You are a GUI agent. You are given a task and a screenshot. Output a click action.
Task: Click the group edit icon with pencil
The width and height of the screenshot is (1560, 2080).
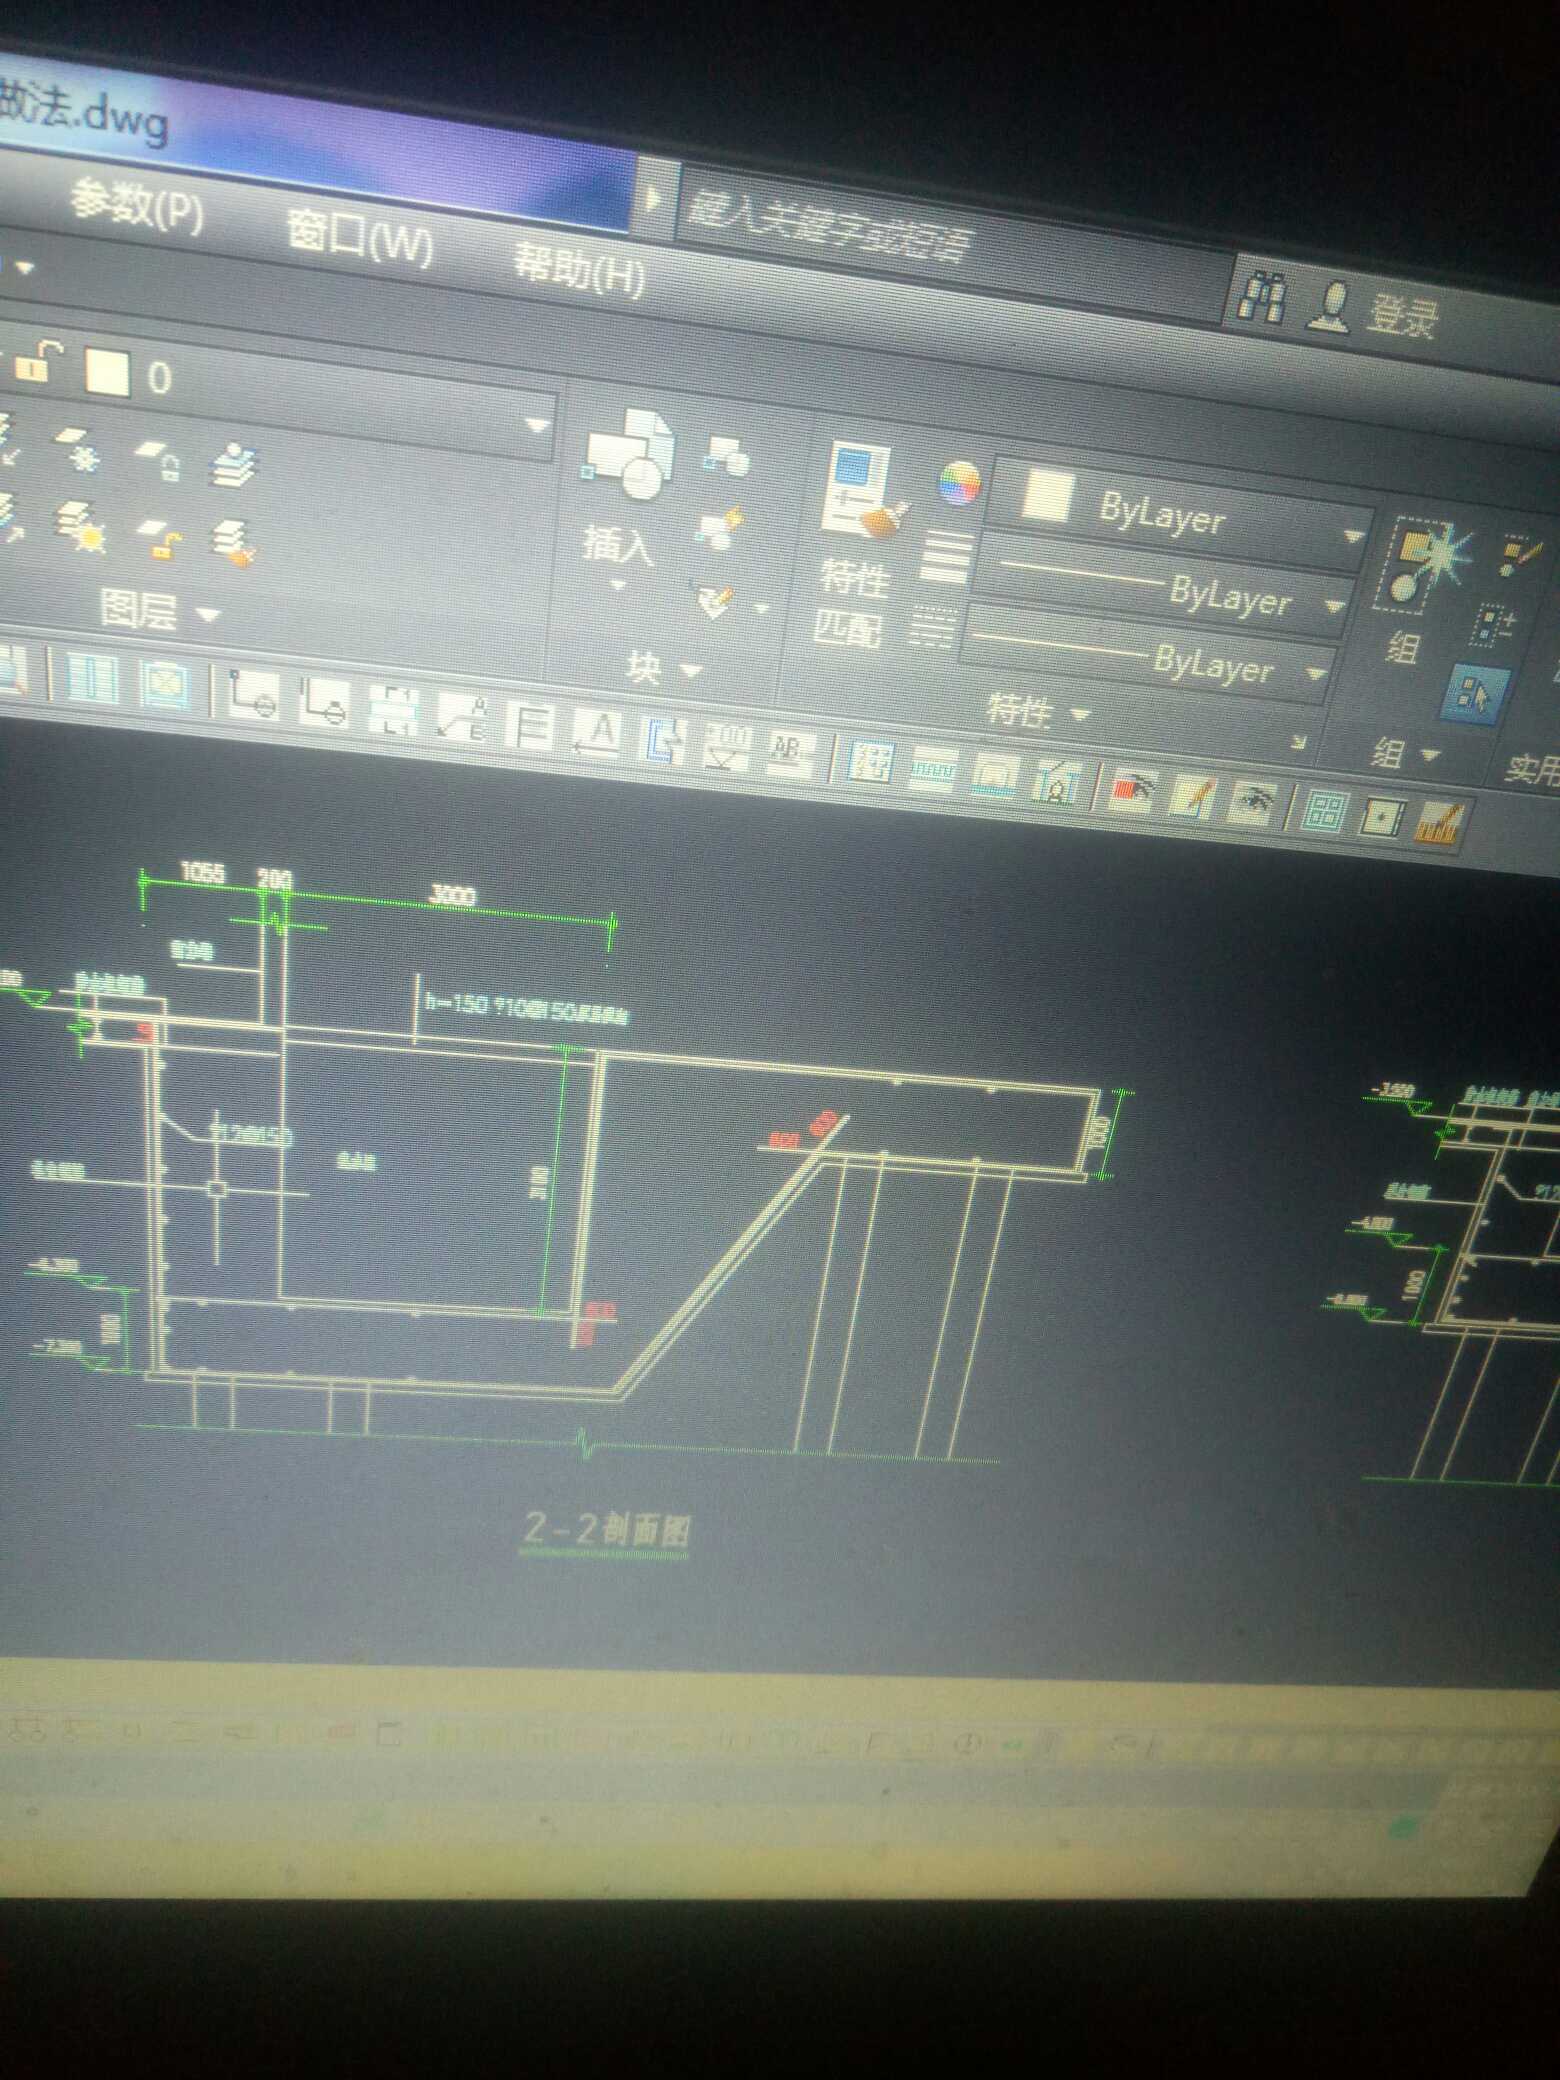[x=1522, y=556]
